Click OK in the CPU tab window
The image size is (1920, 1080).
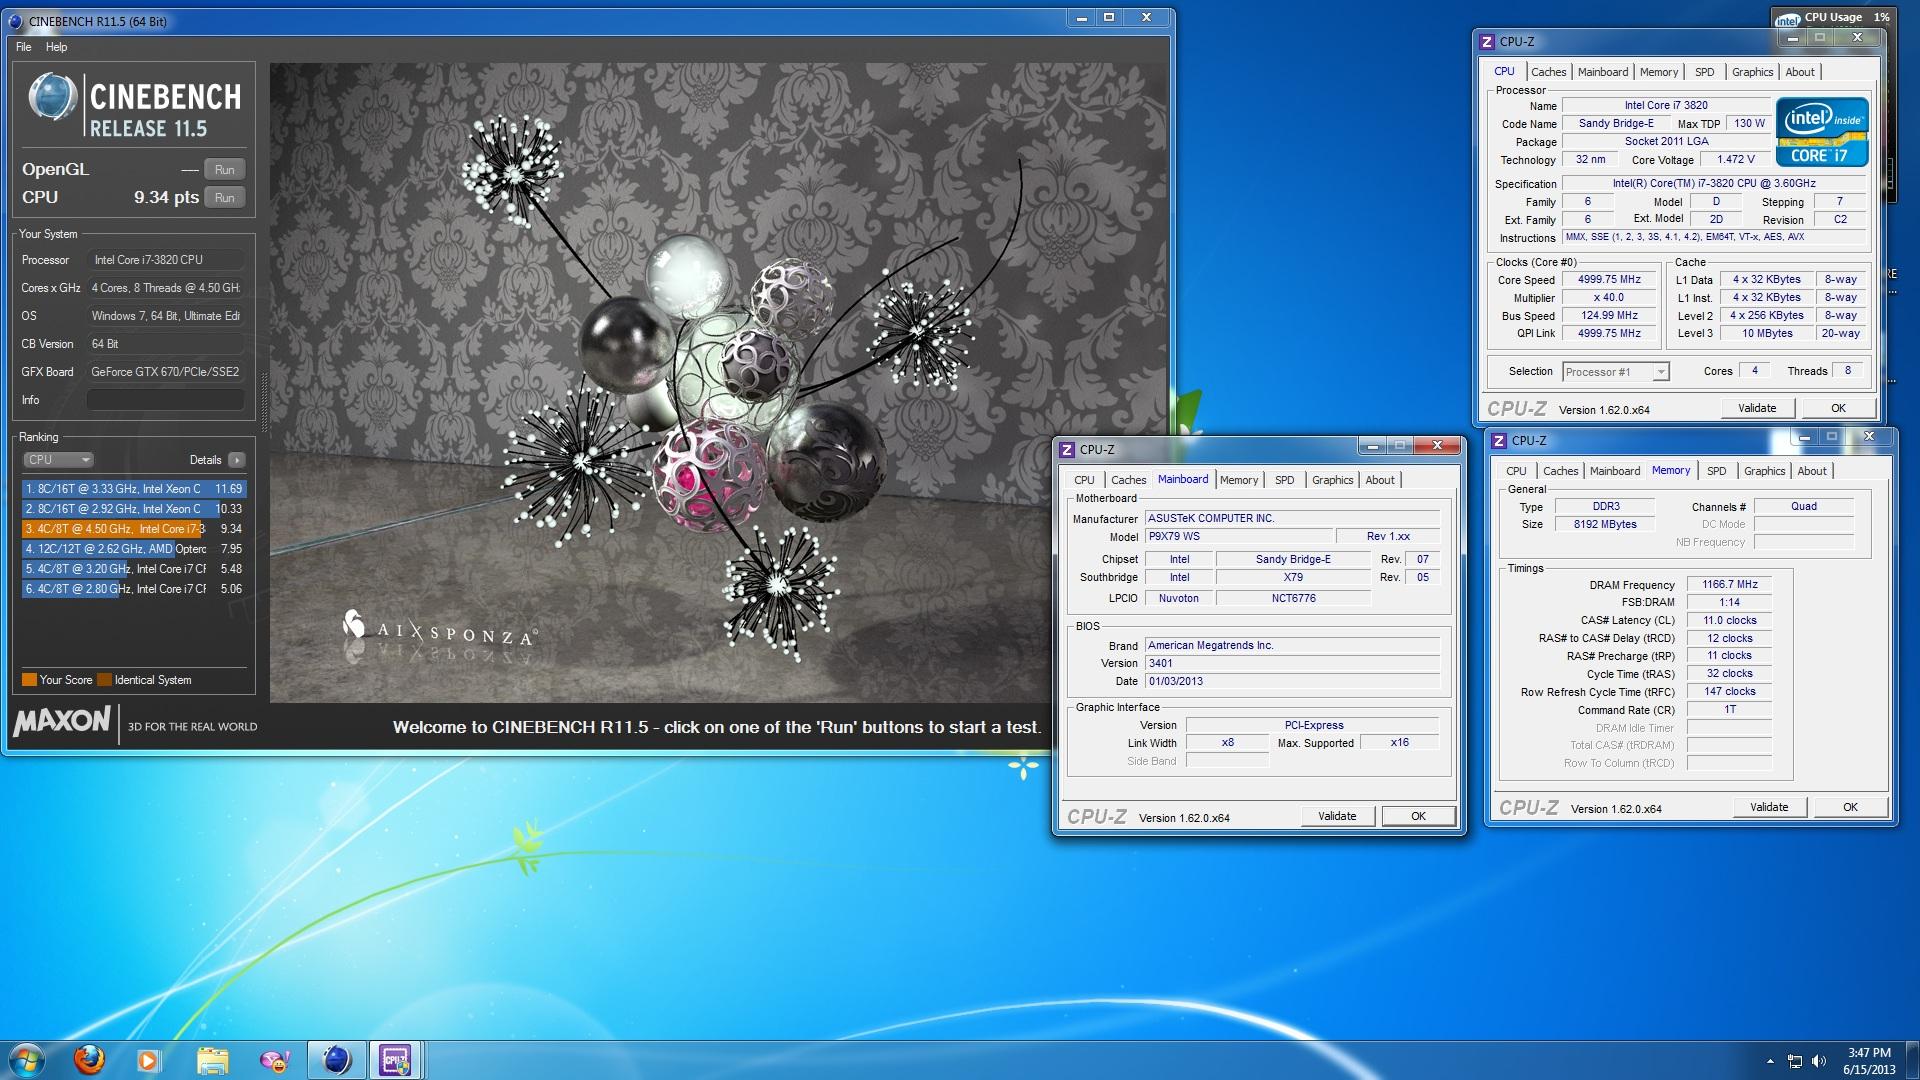click(1838, 408)
